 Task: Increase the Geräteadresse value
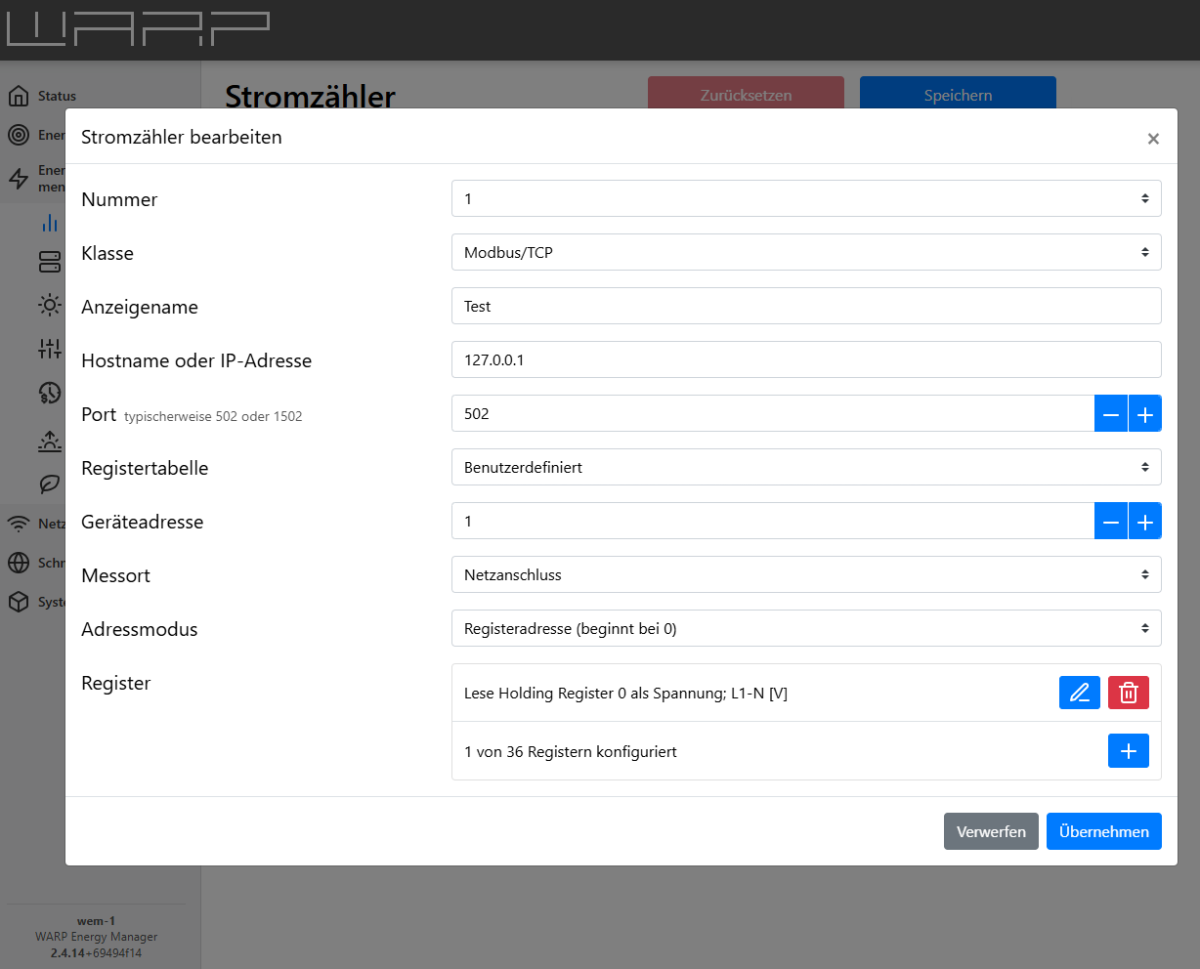1145,521
